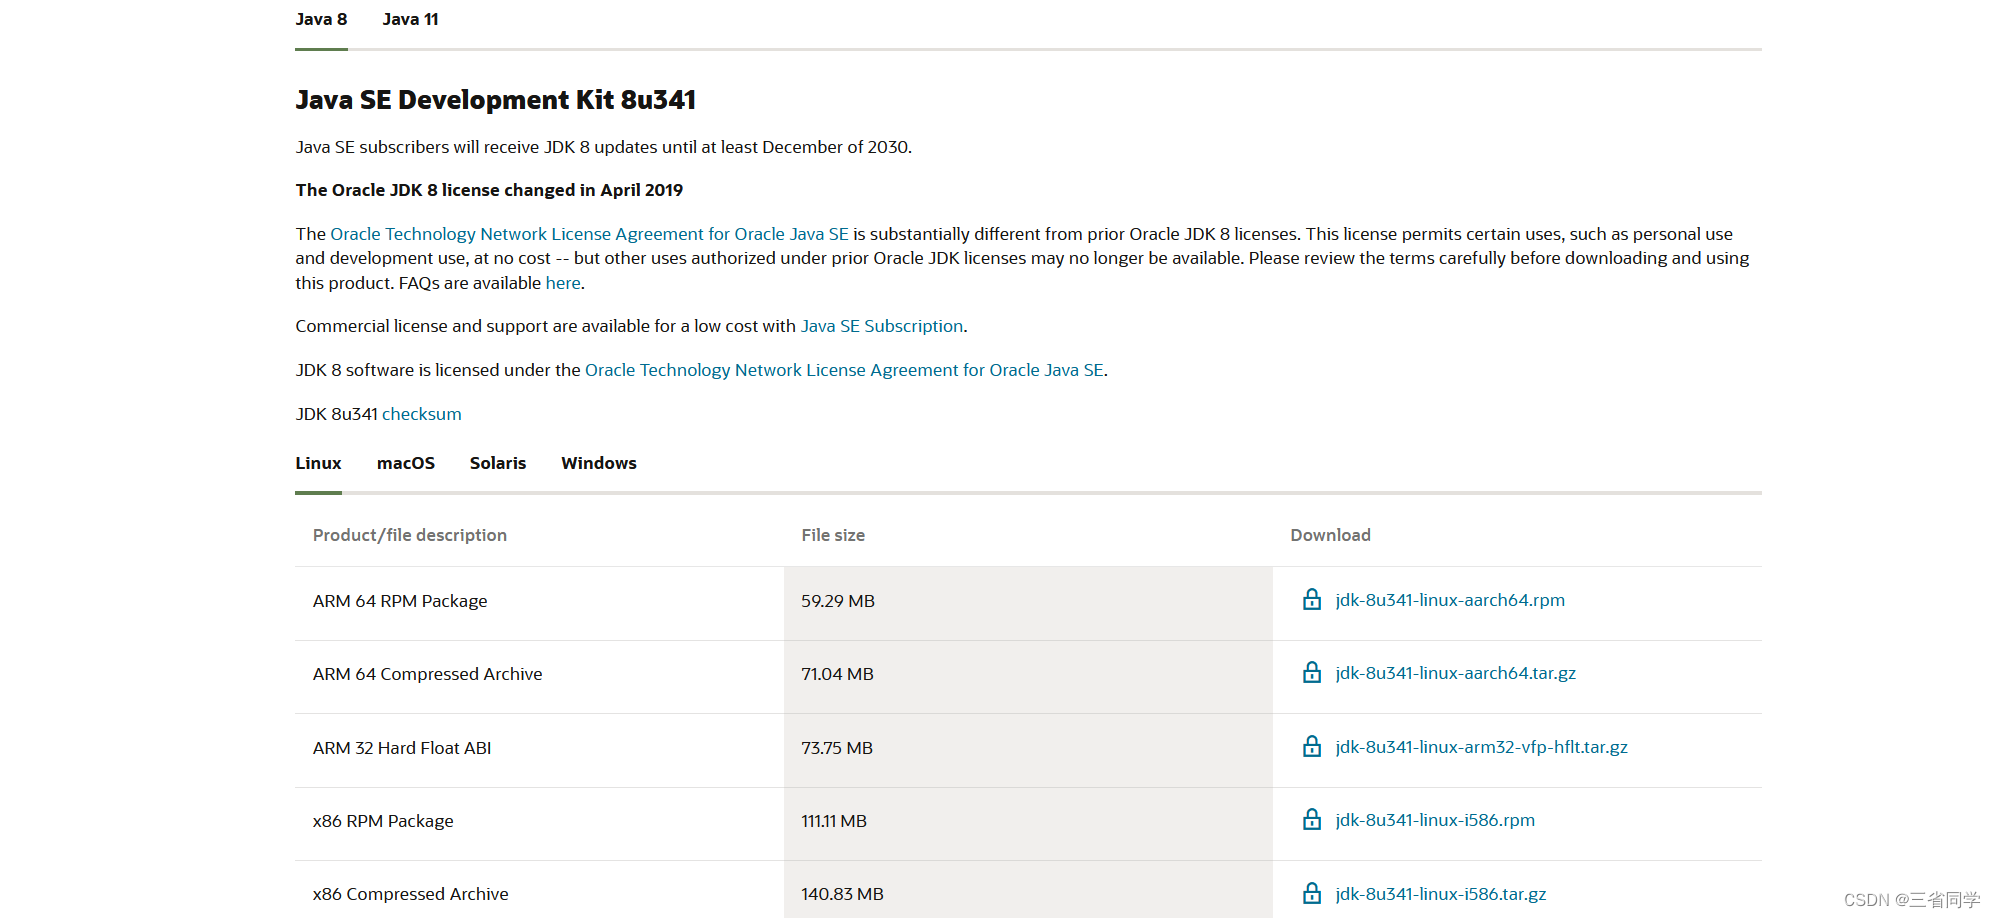The width and height of the screenshot is (1996, 918).
Task: Select the Linux platform tab
Action: pyautogui.click(x=318, y=463)
